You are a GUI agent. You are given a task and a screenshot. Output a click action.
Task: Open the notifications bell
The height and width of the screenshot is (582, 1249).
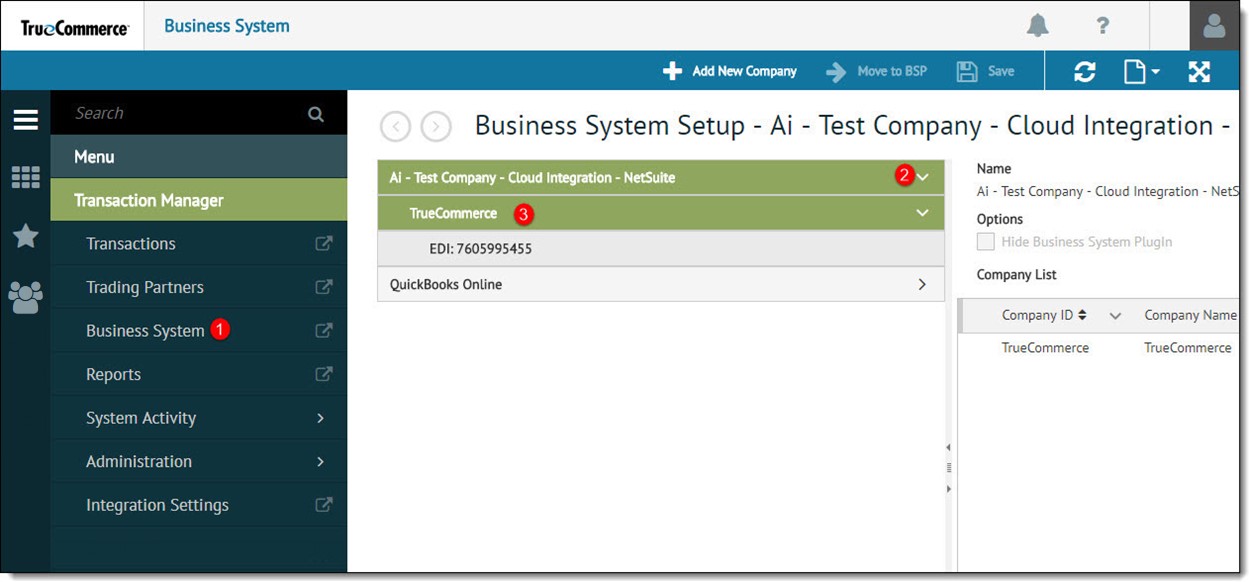pos(1038,26)
